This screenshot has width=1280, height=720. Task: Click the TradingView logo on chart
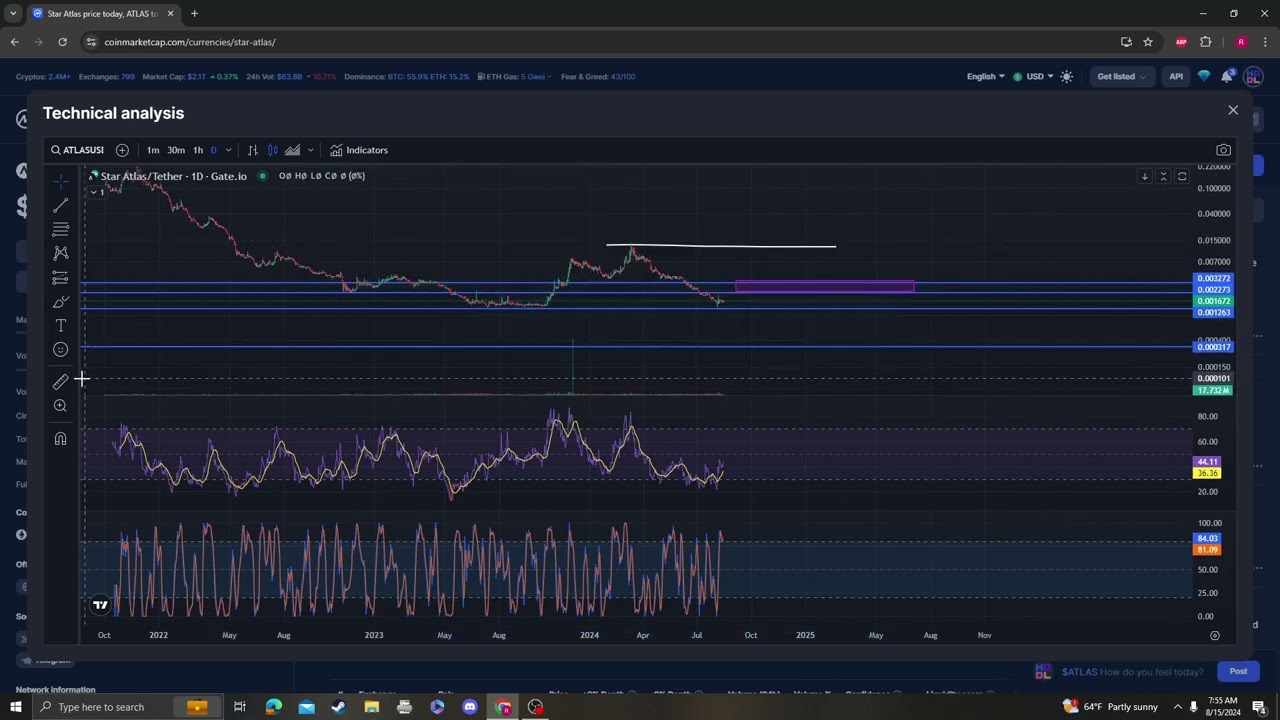[x=100, y=604]
